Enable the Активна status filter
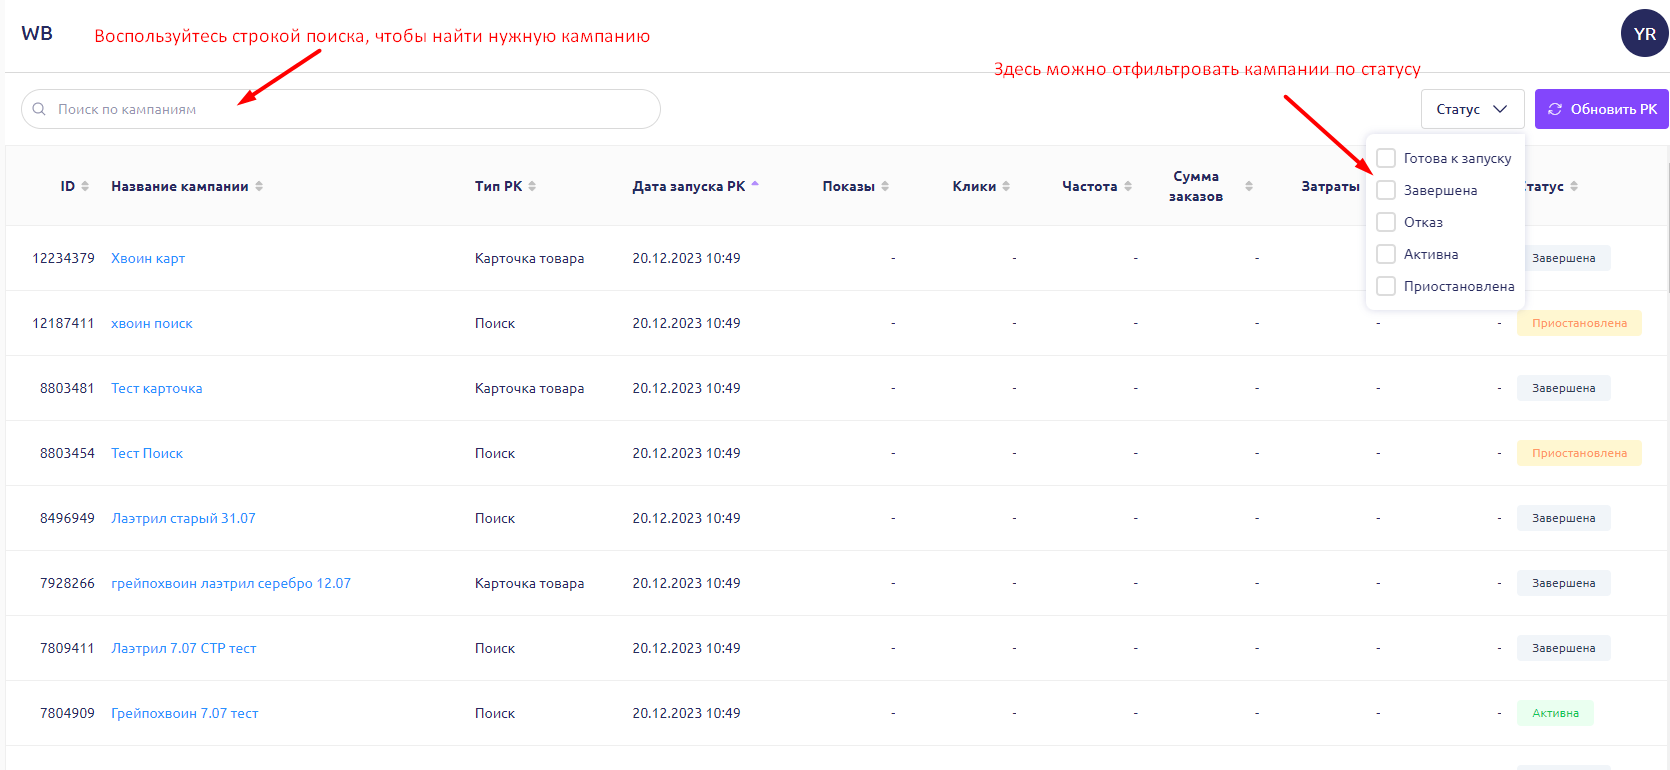 pos(1386,254)
